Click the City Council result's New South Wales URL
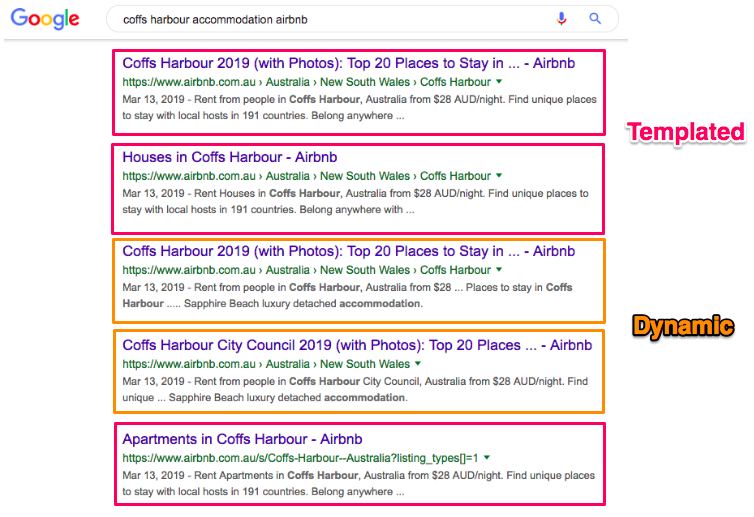754x517 pixels. 266,364
